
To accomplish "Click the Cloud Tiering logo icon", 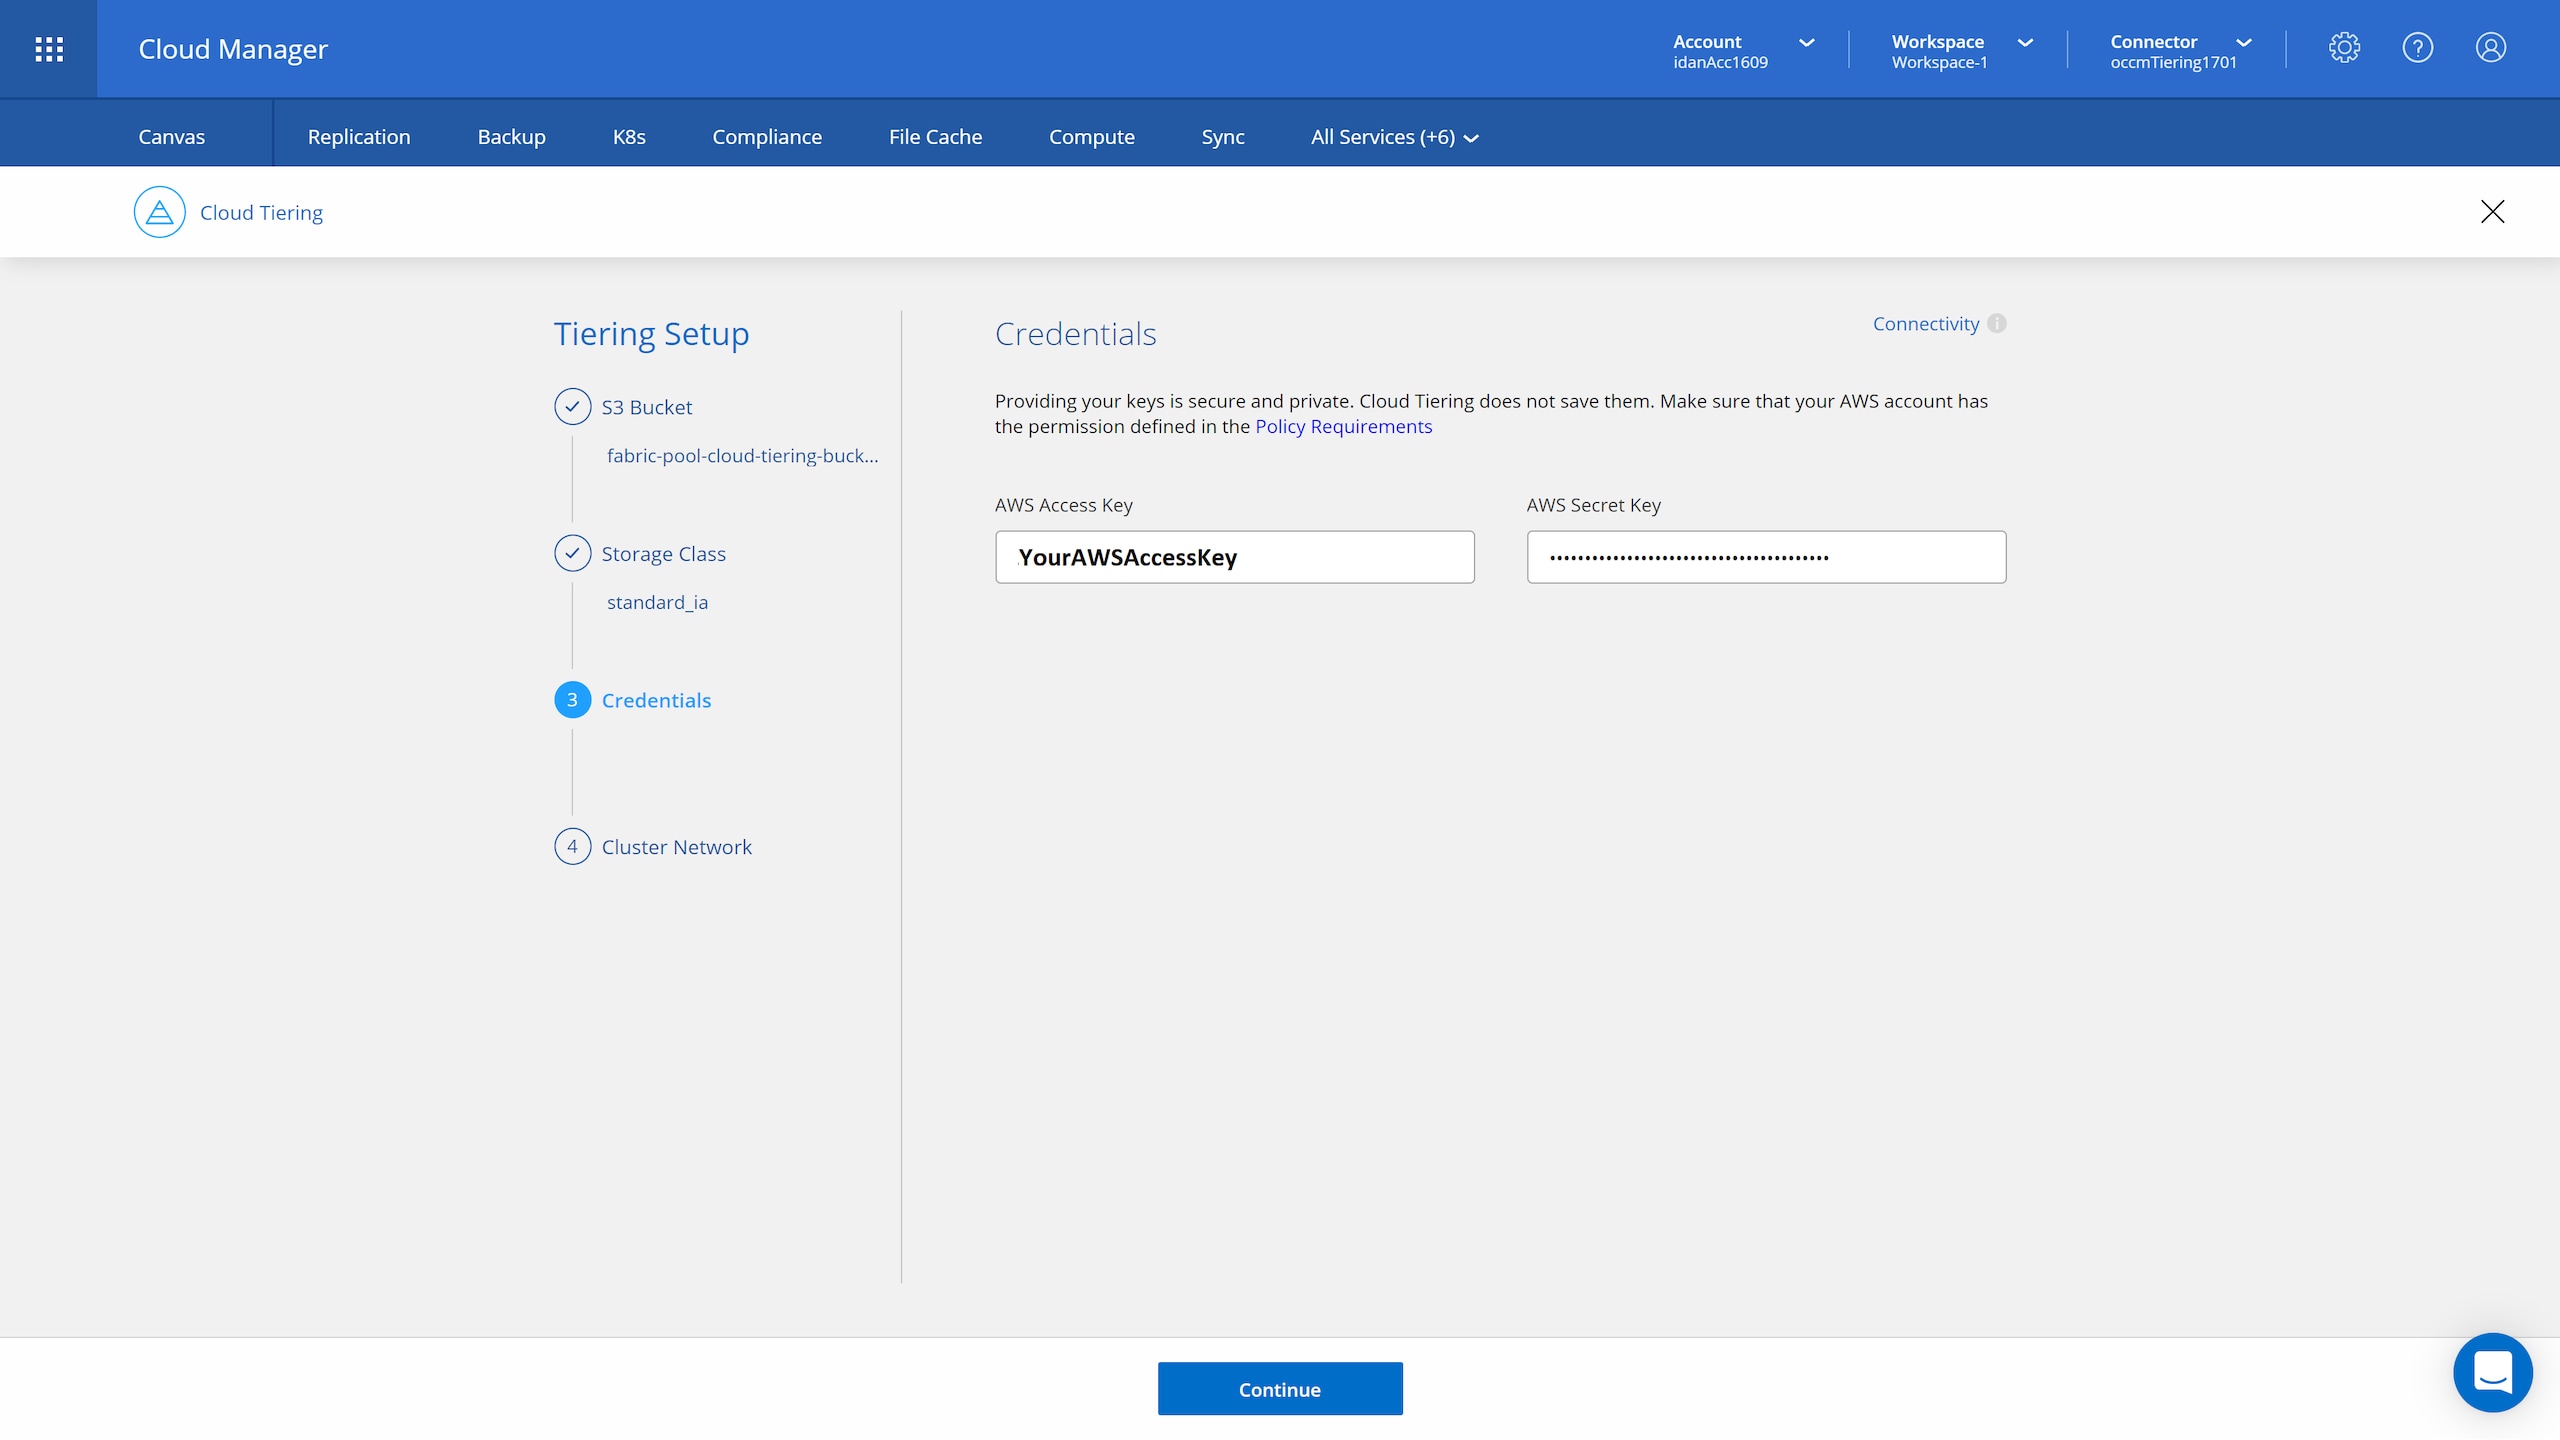I will coord(160,212).
